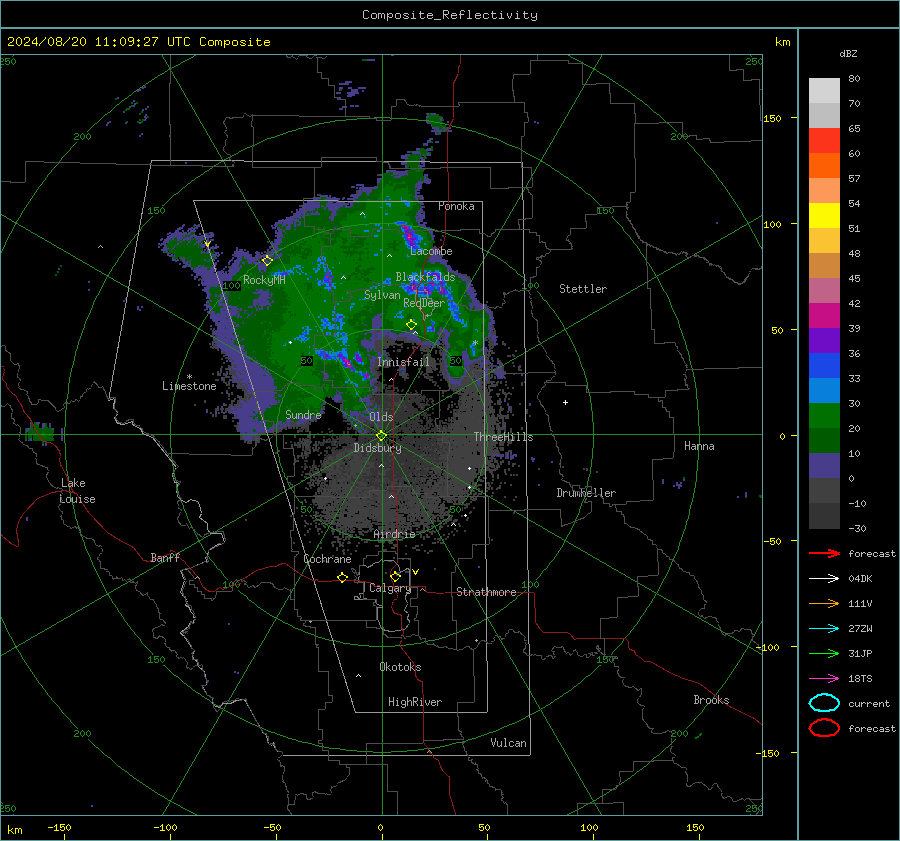Click the ThreeHills label
Screen dimensions: 900x841
point(503,437)
